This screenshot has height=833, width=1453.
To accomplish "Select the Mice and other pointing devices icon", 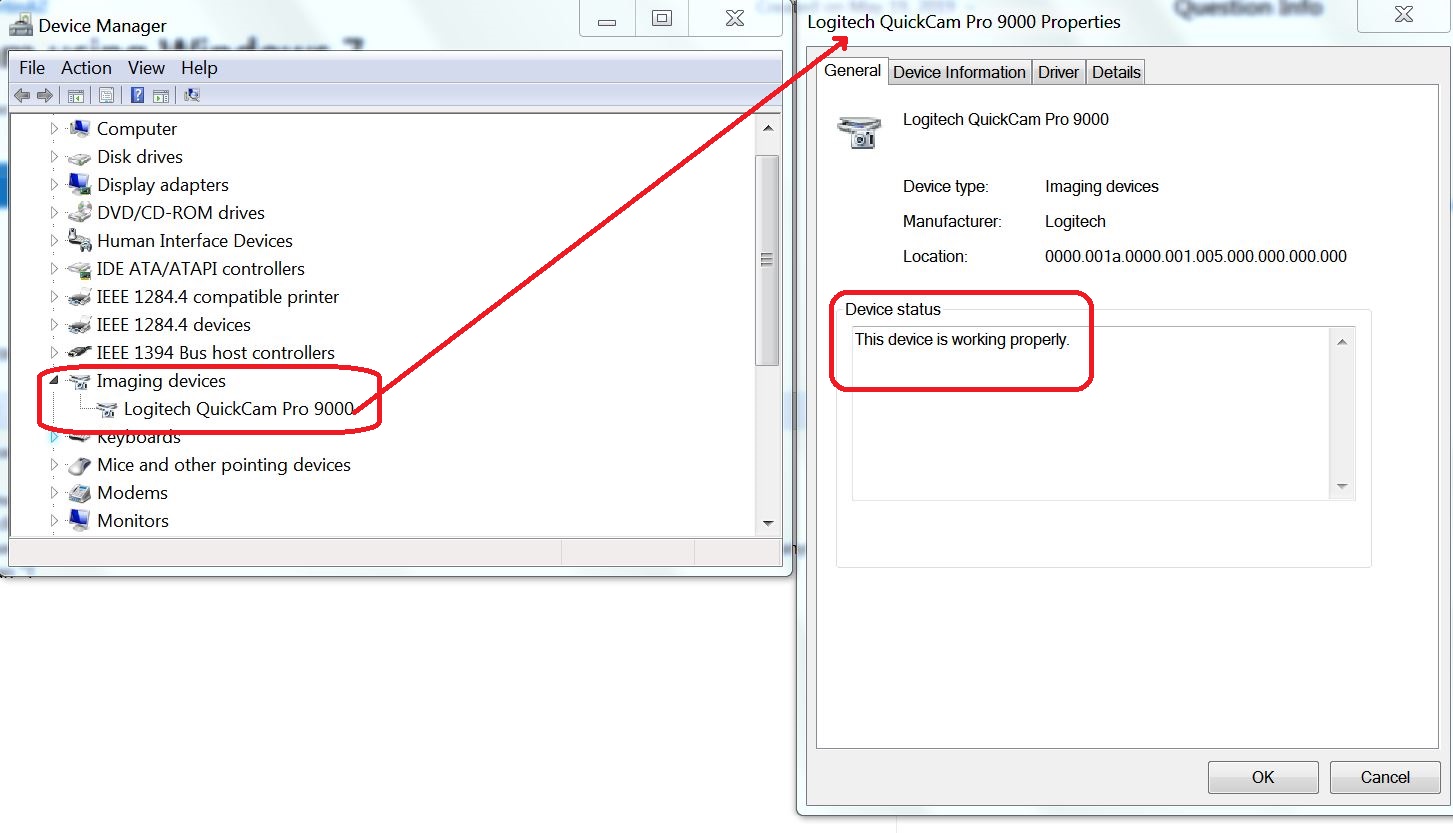I will (x=79, y=465).
